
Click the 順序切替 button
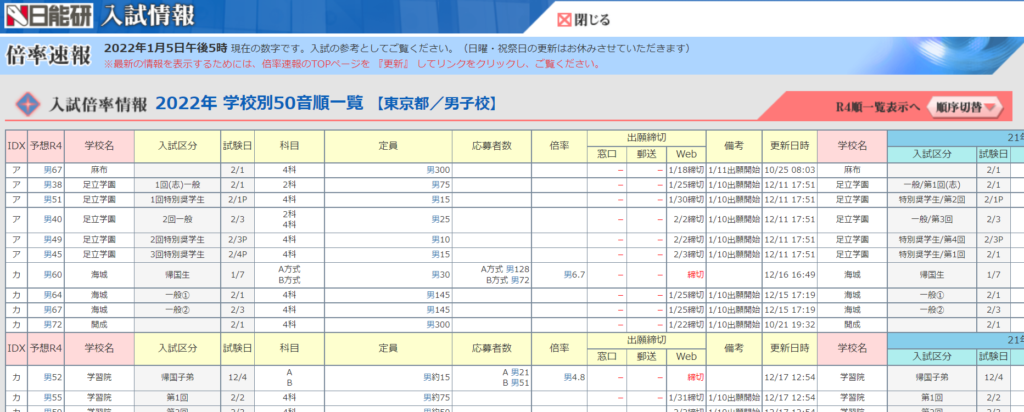964,108
